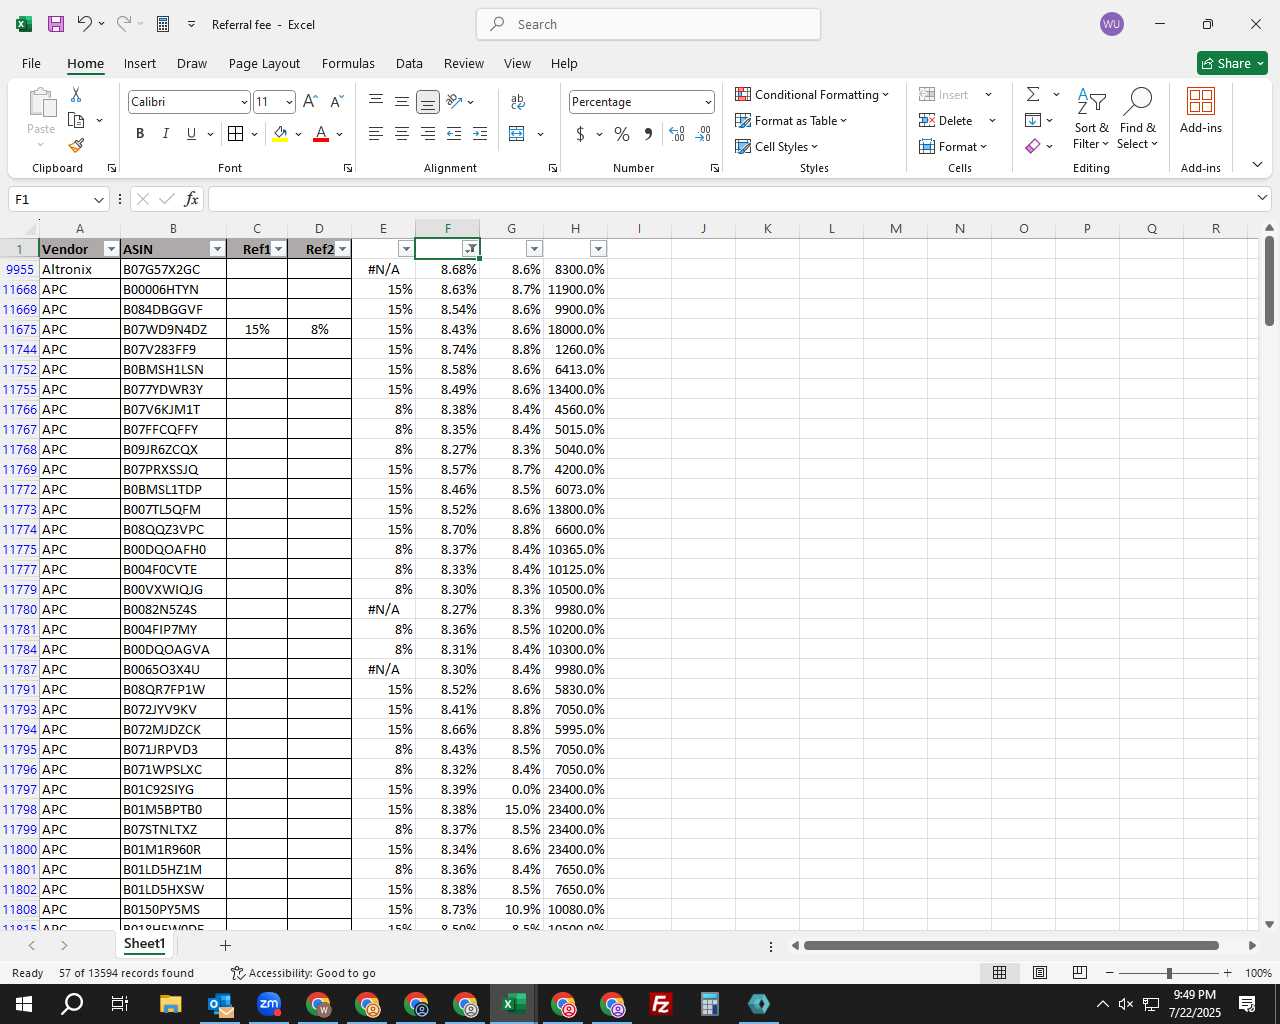1280x1024 pixels.
Task: Open Cell Styles gallery
Action: coord(777,146)
